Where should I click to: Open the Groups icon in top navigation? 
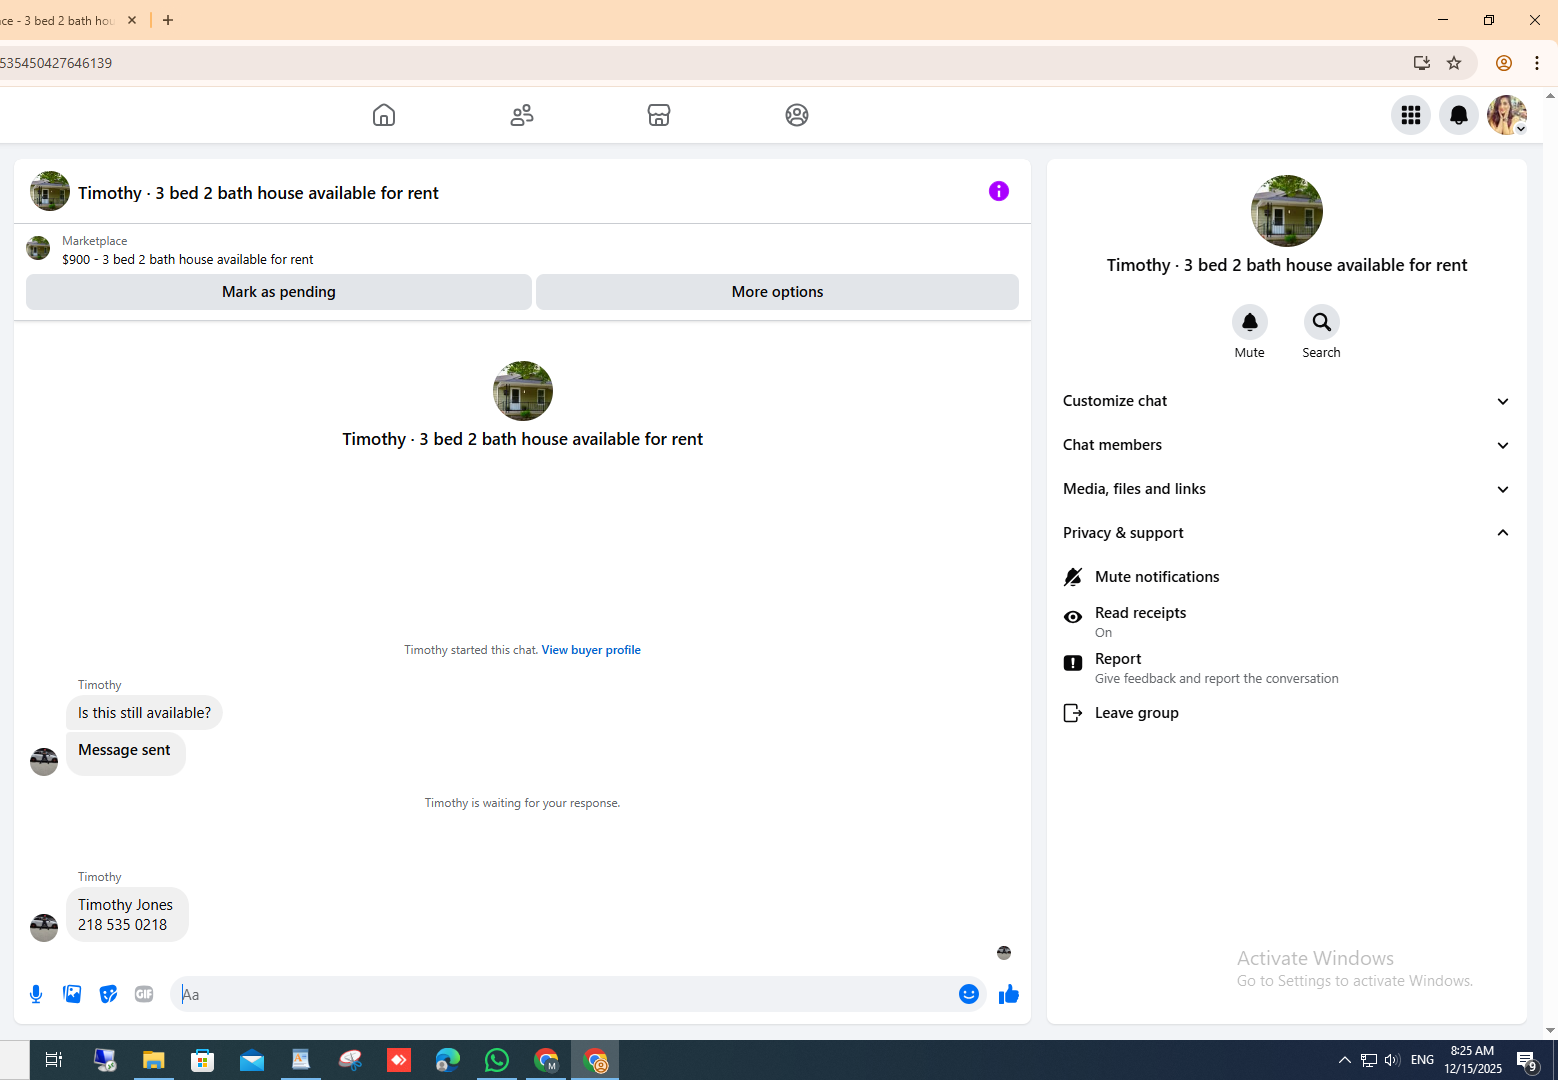[797, 115]
